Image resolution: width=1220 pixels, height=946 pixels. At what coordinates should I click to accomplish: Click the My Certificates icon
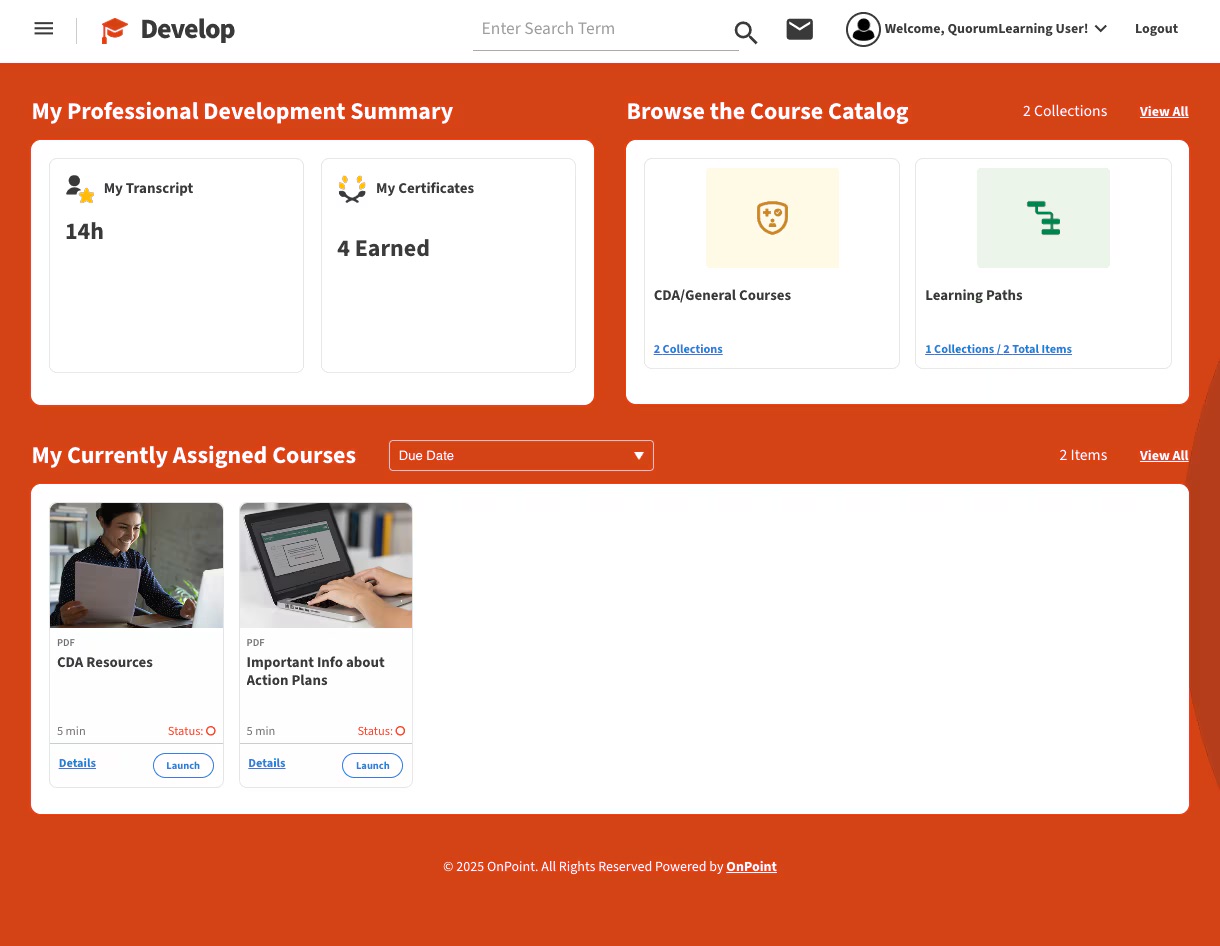tap(352, 188)
